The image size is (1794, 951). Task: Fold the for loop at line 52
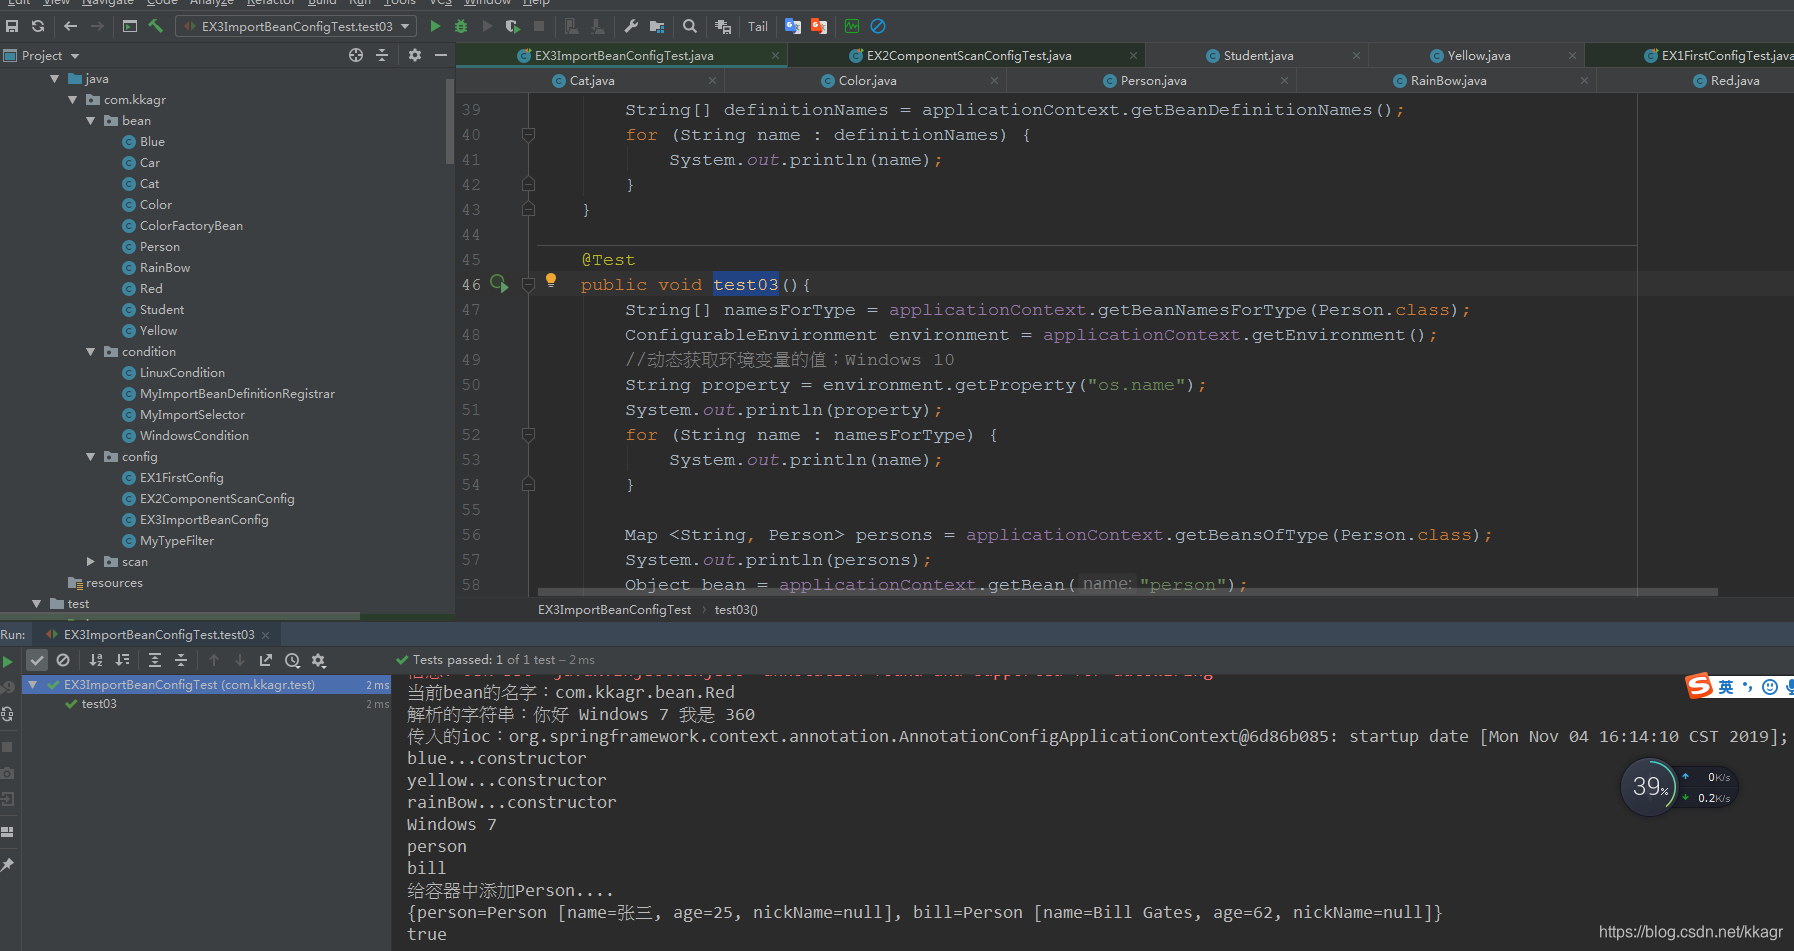pos(529,435)
